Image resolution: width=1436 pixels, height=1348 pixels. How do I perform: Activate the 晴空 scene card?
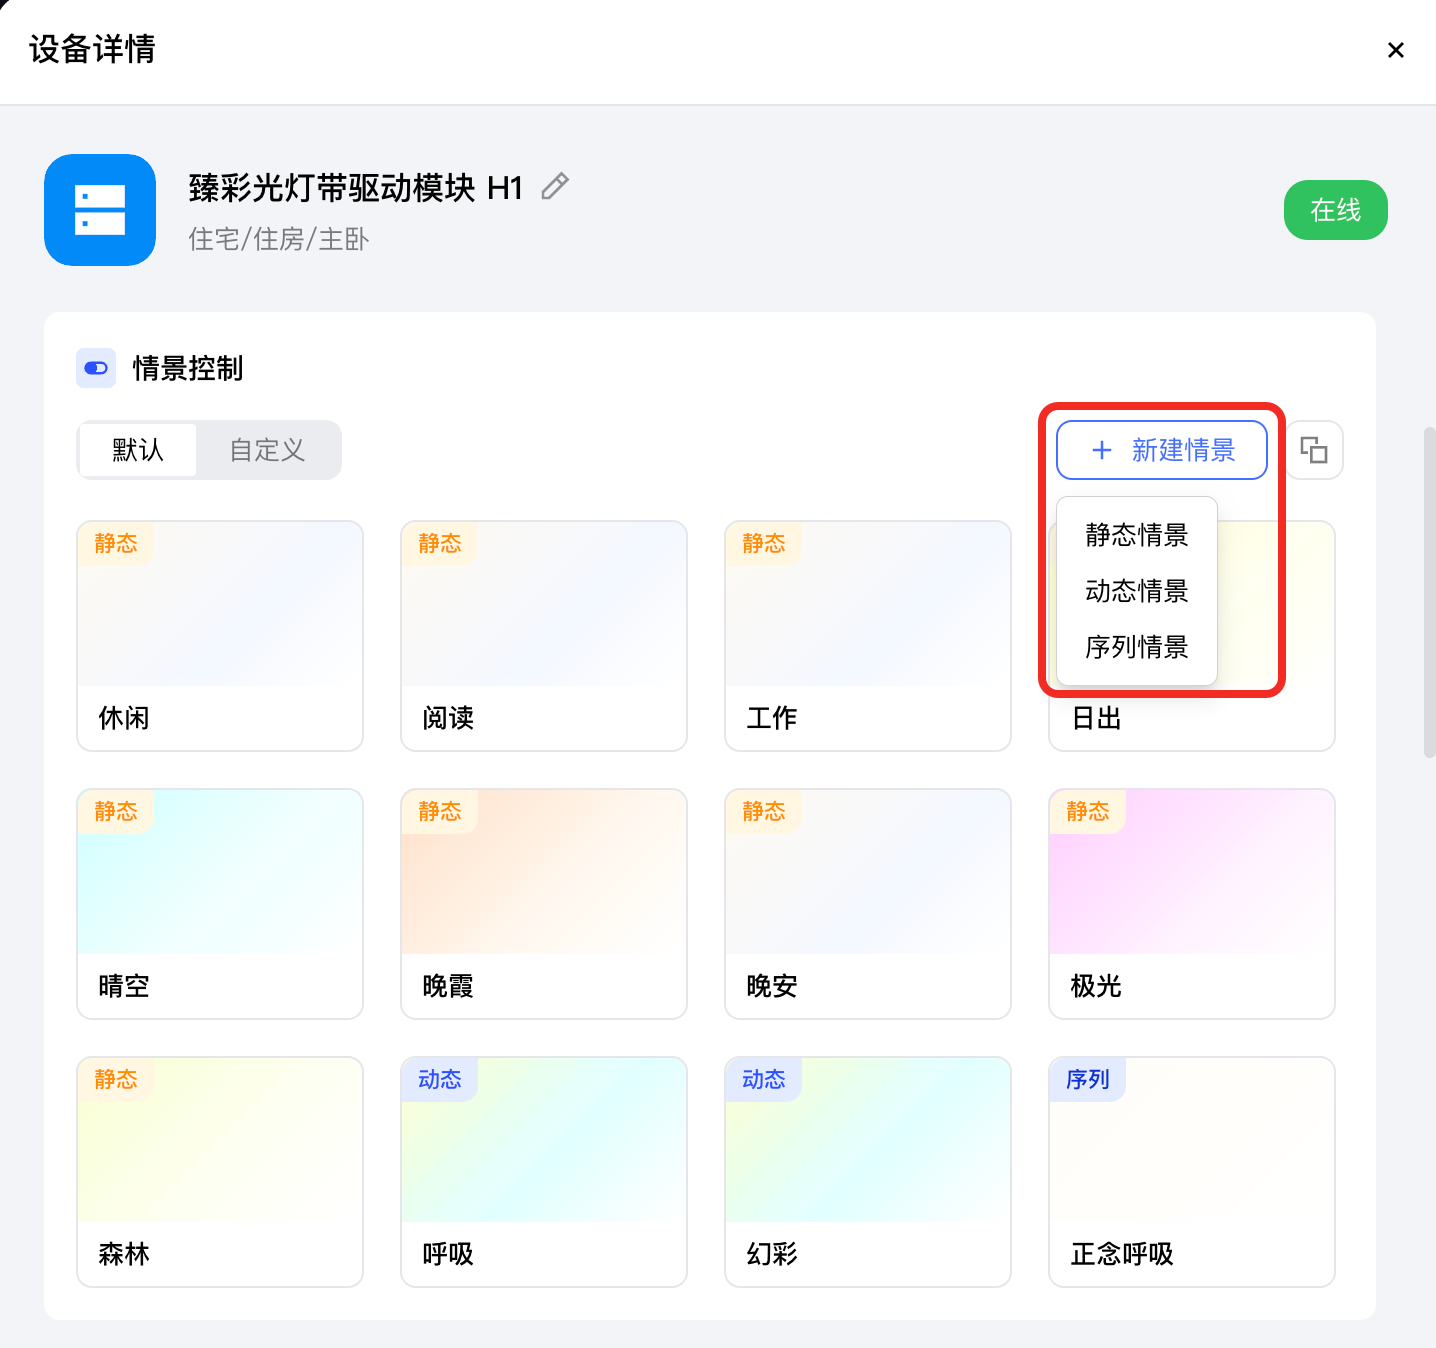point(220,904)
